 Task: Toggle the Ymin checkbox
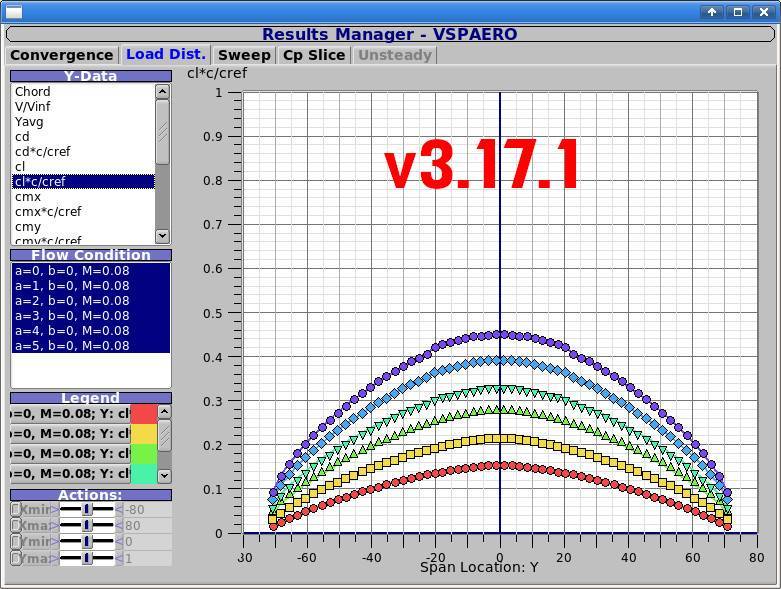tap(15, 541)
